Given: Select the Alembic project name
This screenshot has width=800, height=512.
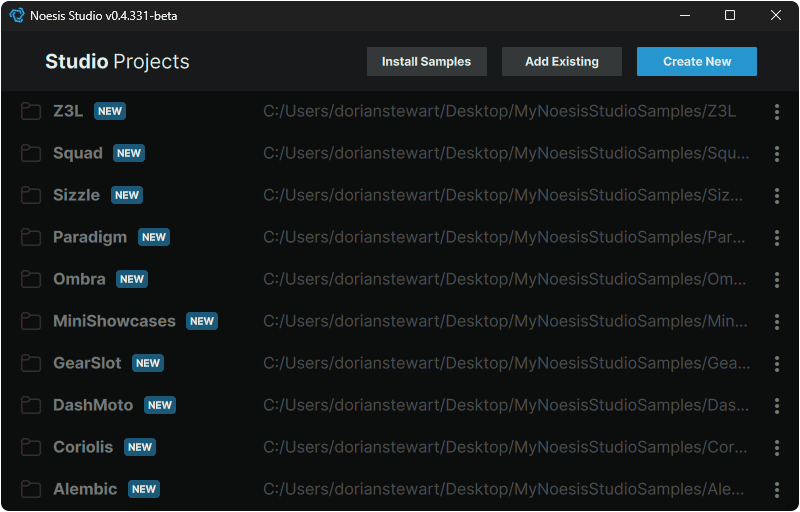Looking at the screenshot, I should 85,489.
